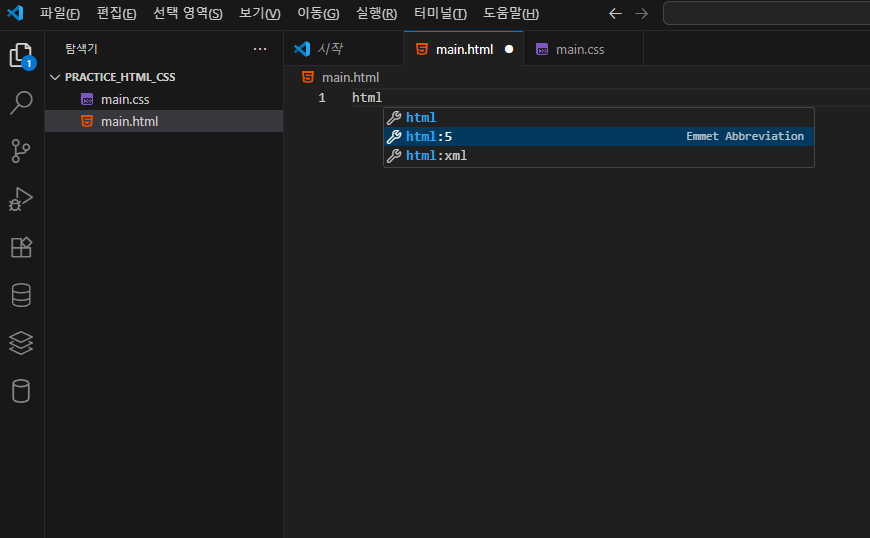Open the Explorer view in activity bar

coord(21,55)
